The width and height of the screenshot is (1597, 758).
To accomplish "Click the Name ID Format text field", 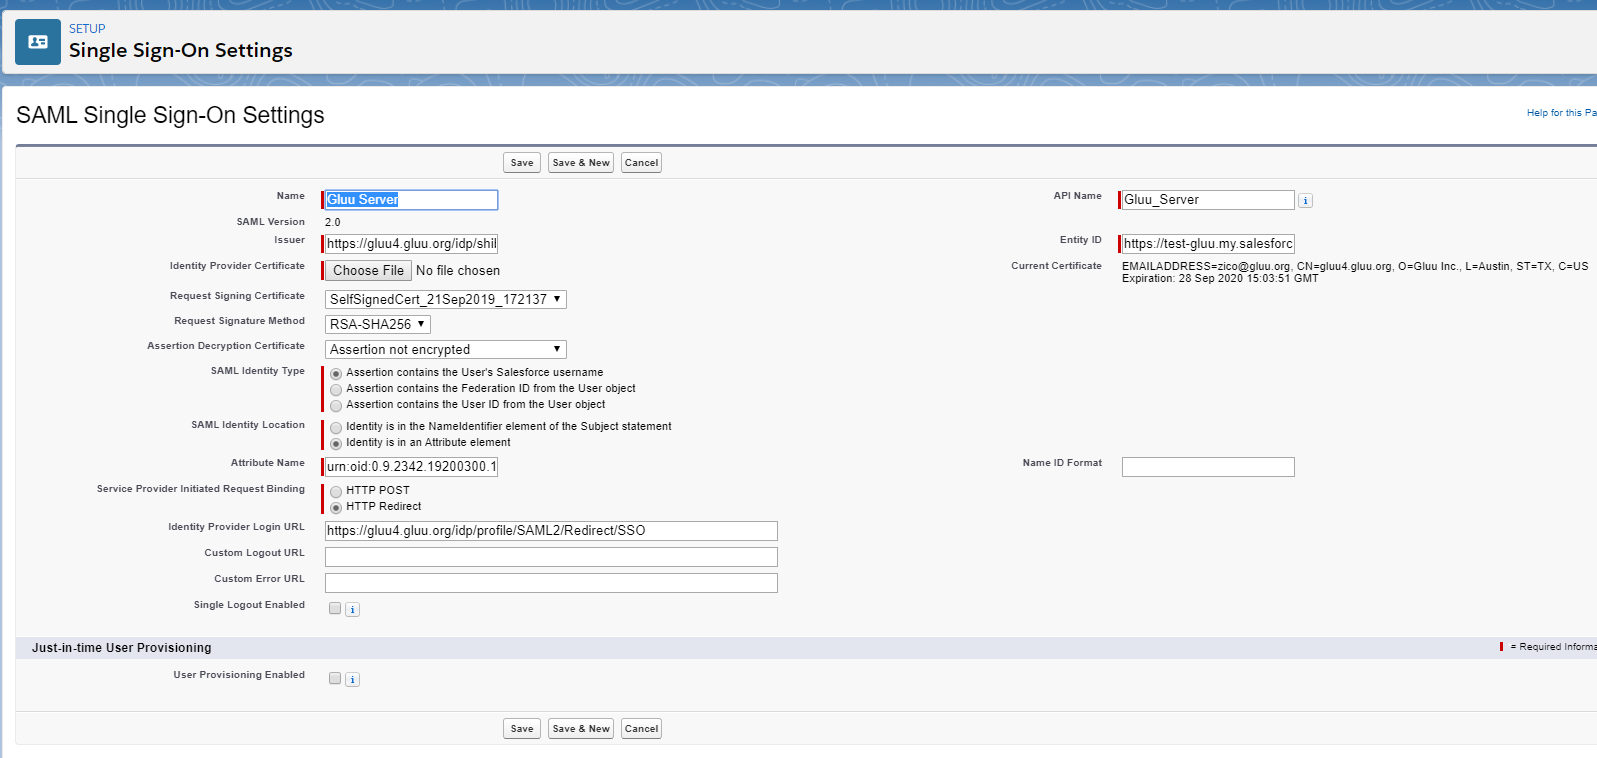I will tap(1208, 467).
